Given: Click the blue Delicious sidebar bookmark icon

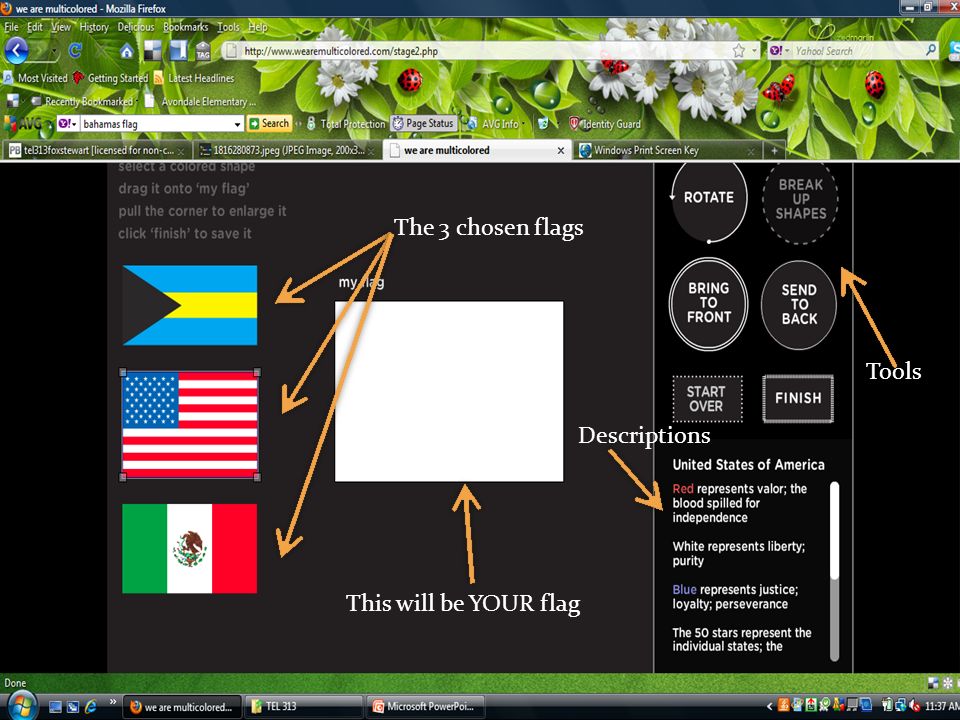Looking at the screenshot, I should (x=178, y=51).
